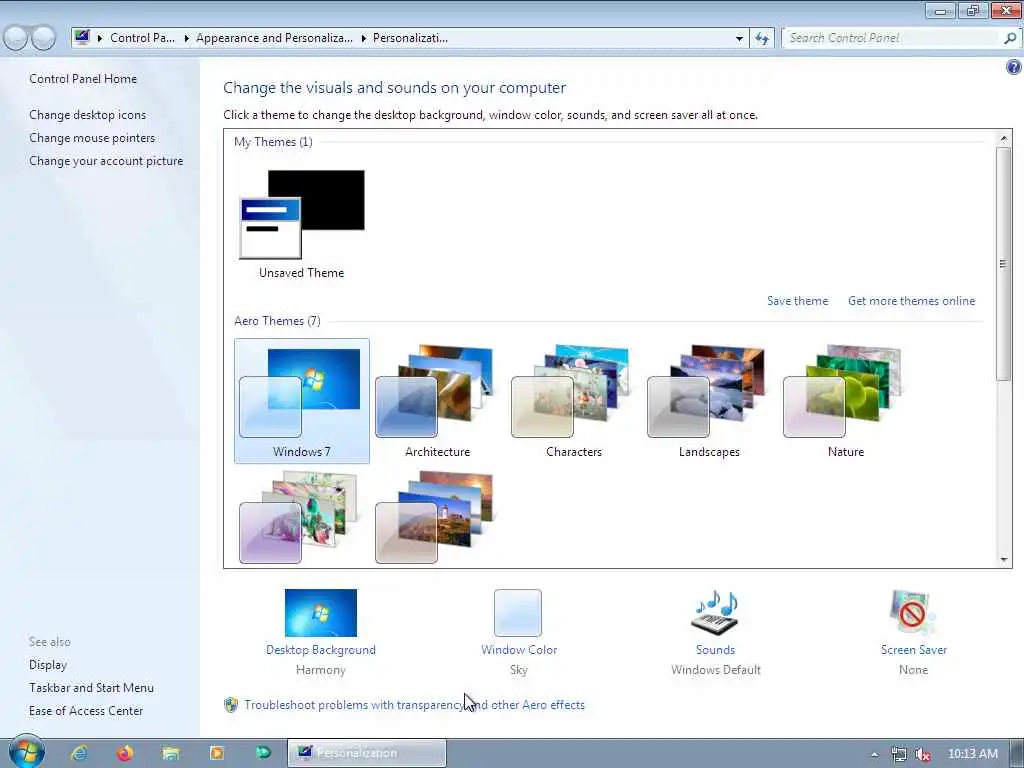Click the theme list scroll down arrow

click(1004, 559)
